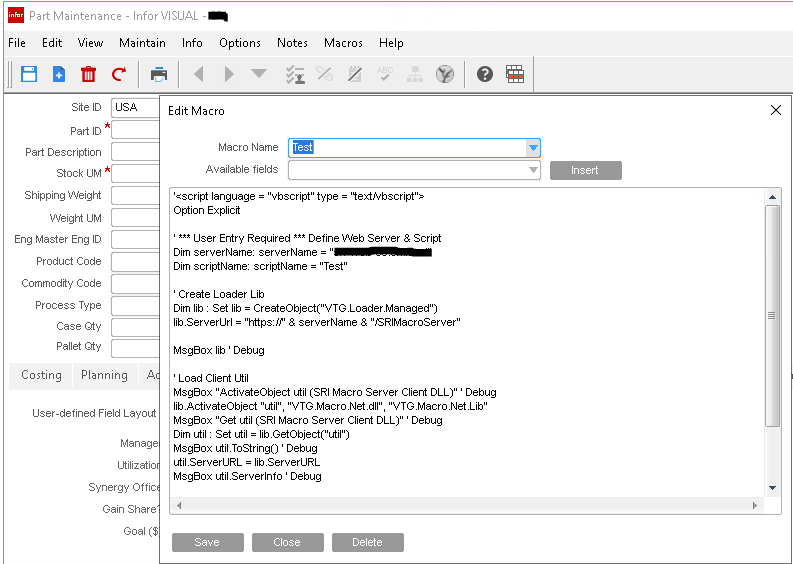The width and height of the screenshot is (793, 564).
Task: Click the Part Description input field
Action: [136, 152]
